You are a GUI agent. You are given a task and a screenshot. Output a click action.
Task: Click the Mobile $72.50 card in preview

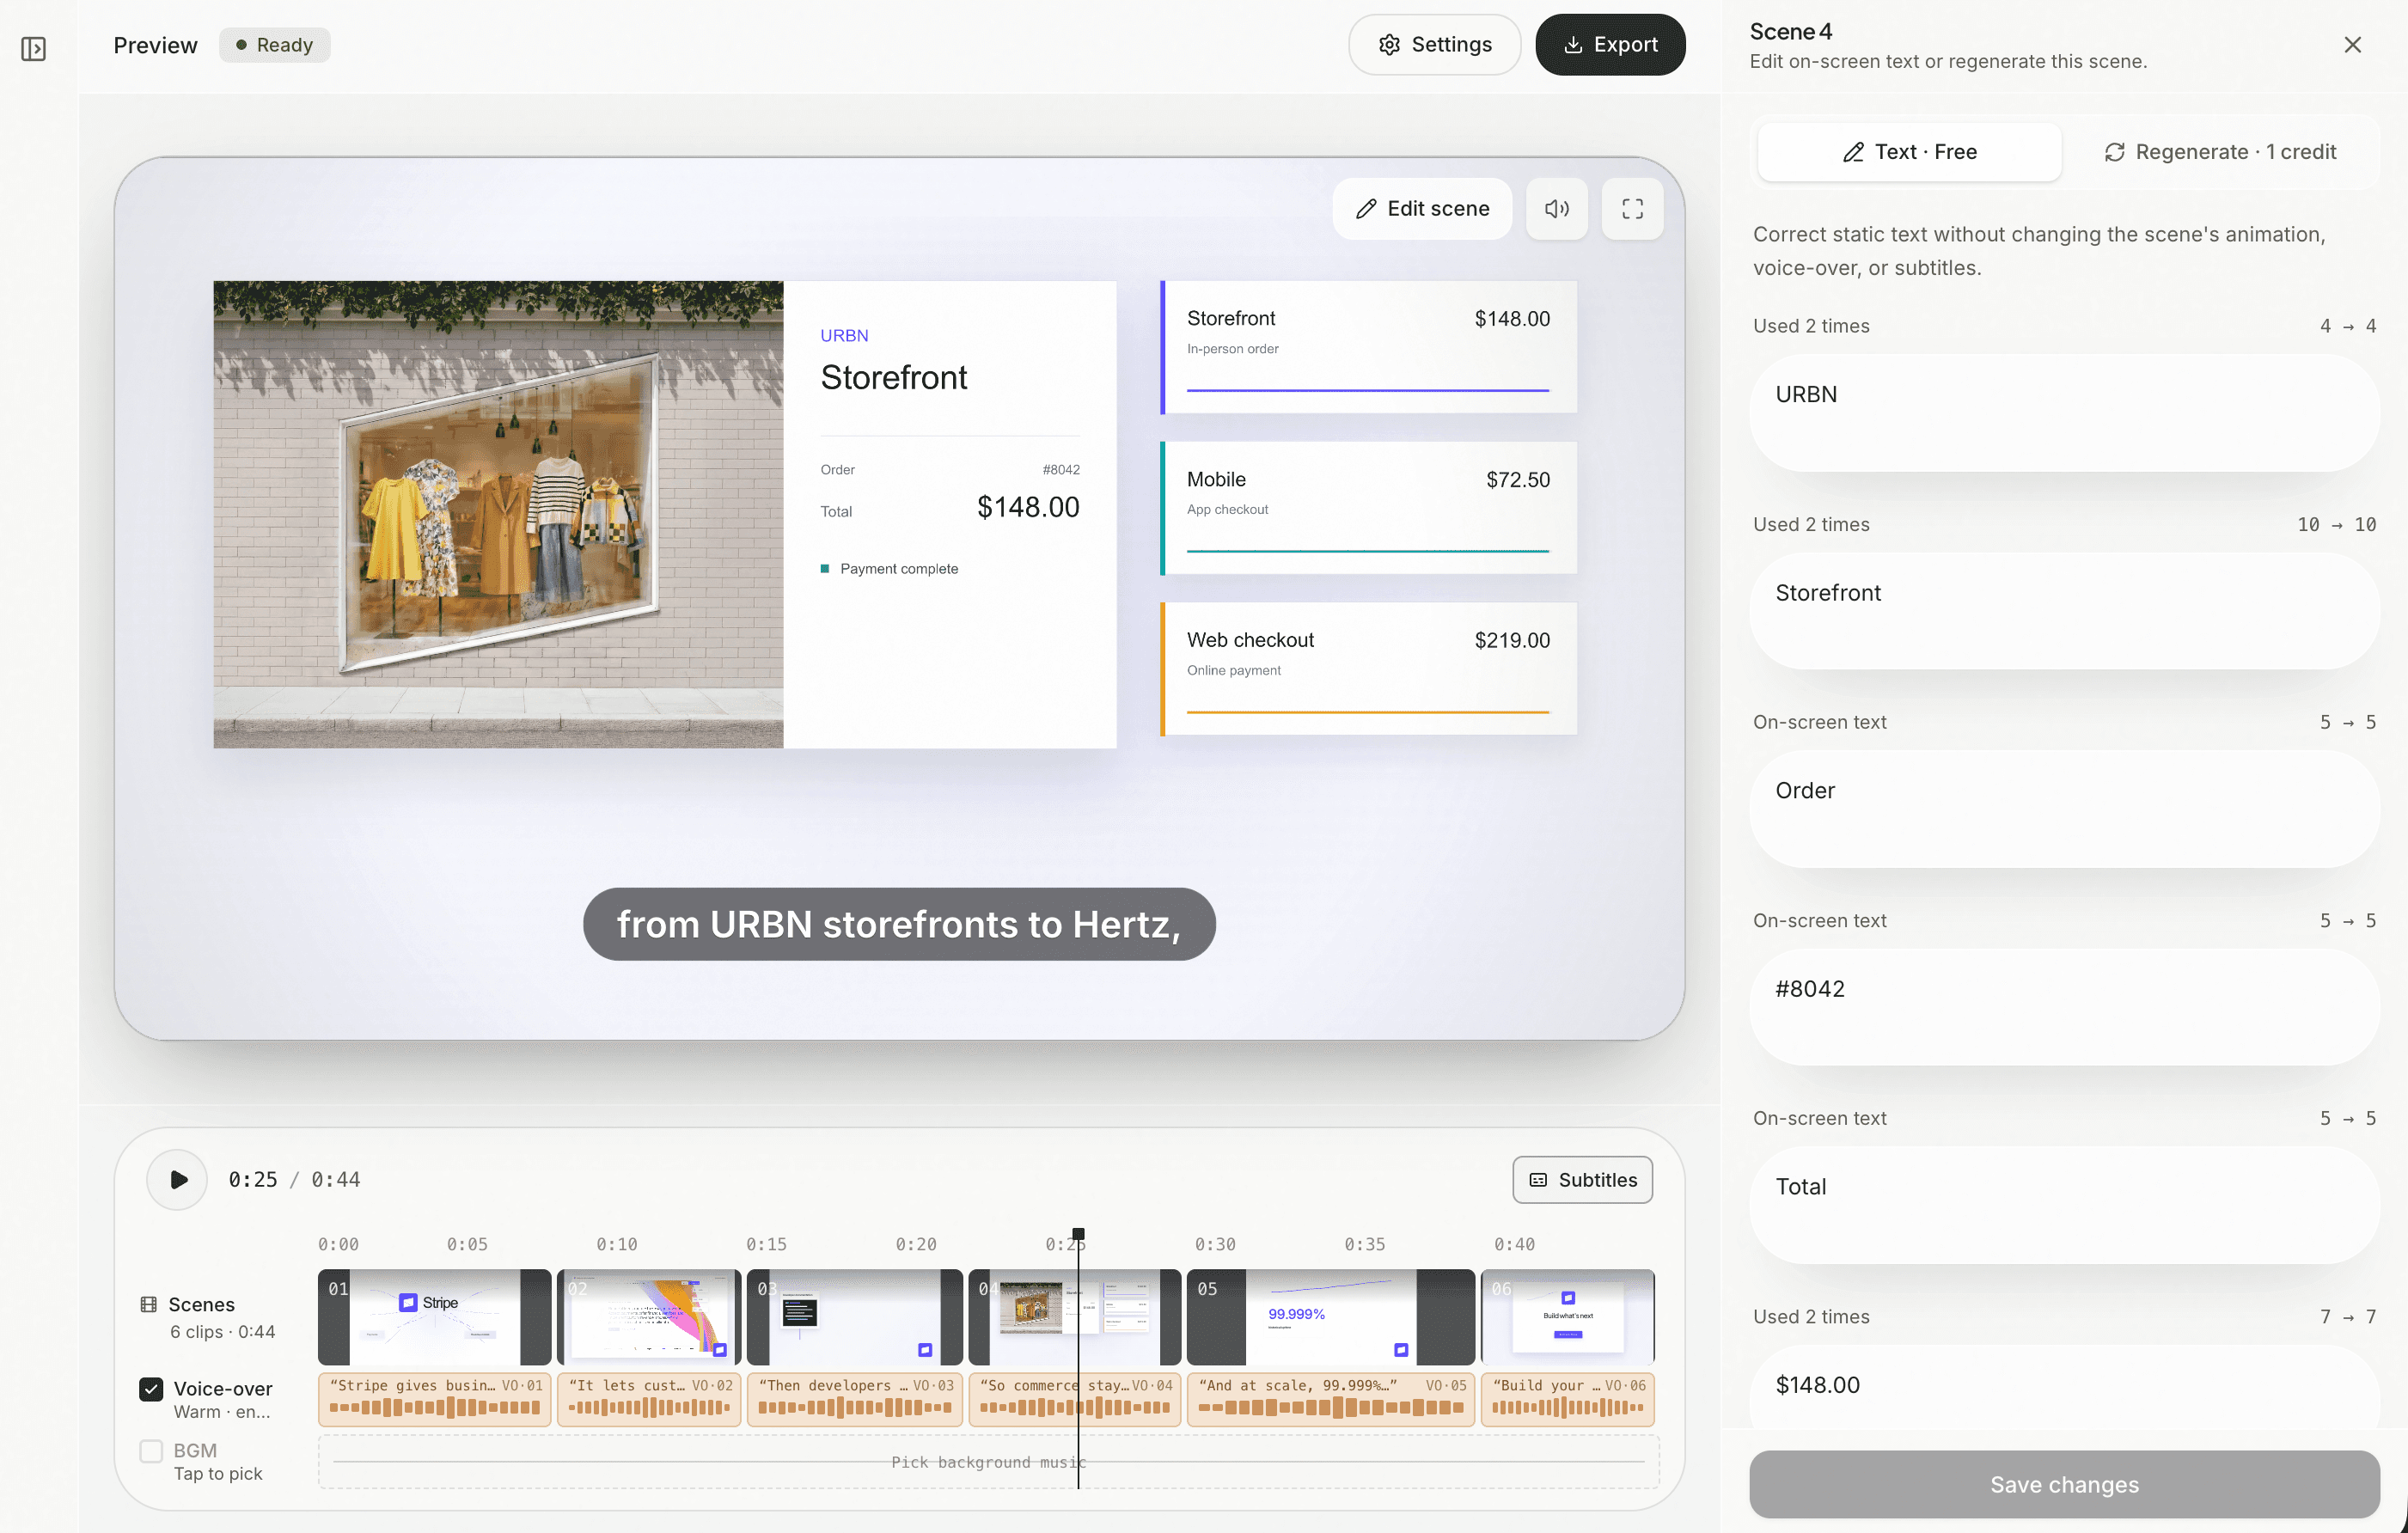coord(1368,508)
